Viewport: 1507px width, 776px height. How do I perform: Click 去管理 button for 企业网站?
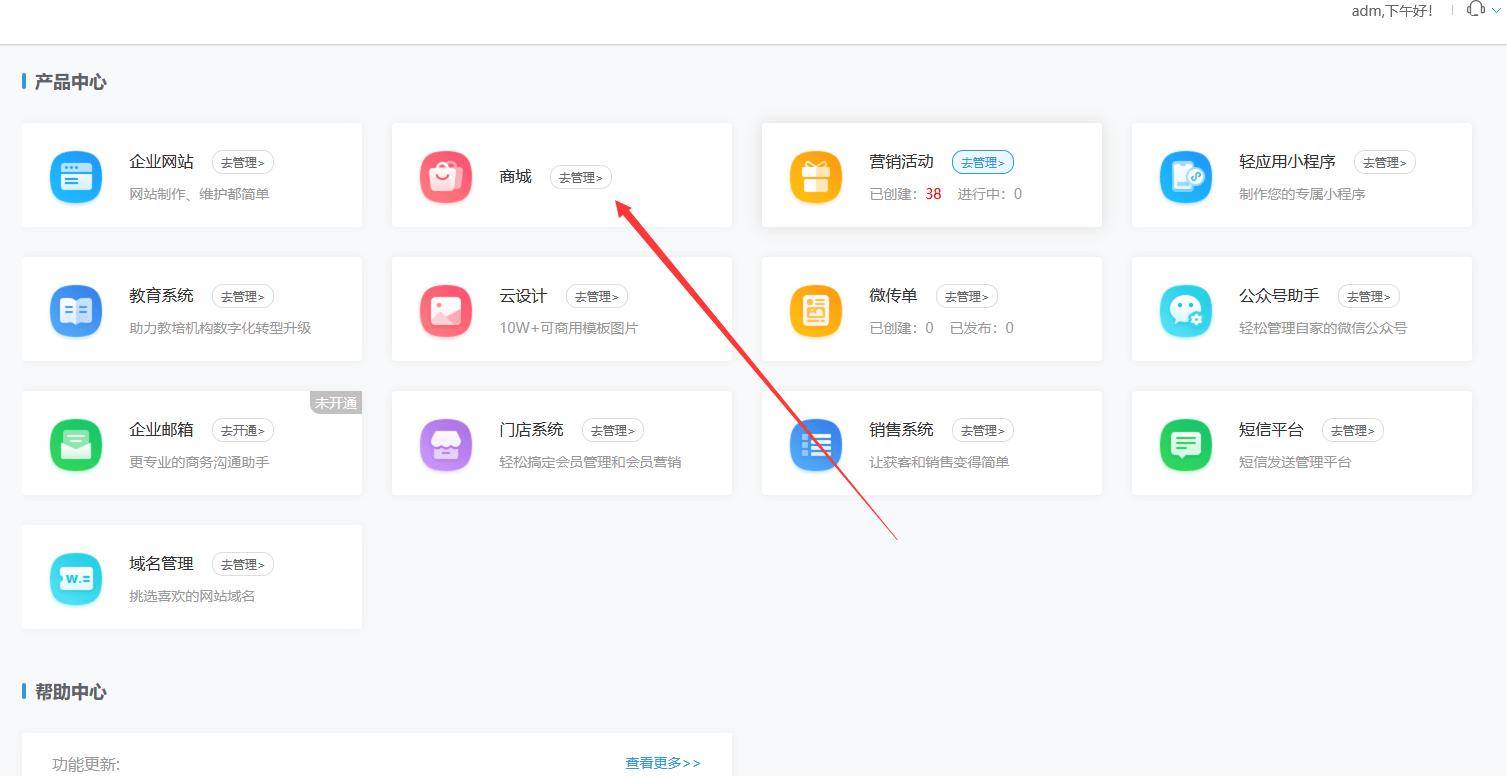pos(243,162)
